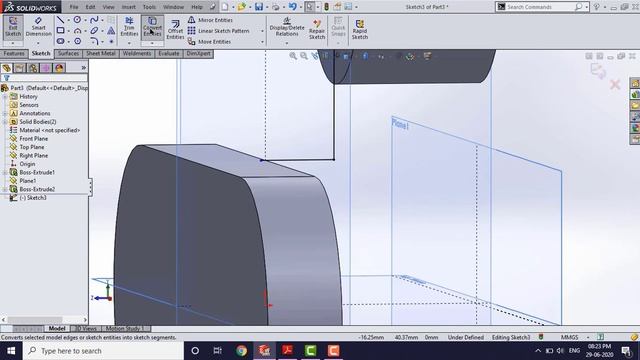This screenshot has height=360, width=640.
Task: Click the Open file folder icon
Action: (242, 7)
